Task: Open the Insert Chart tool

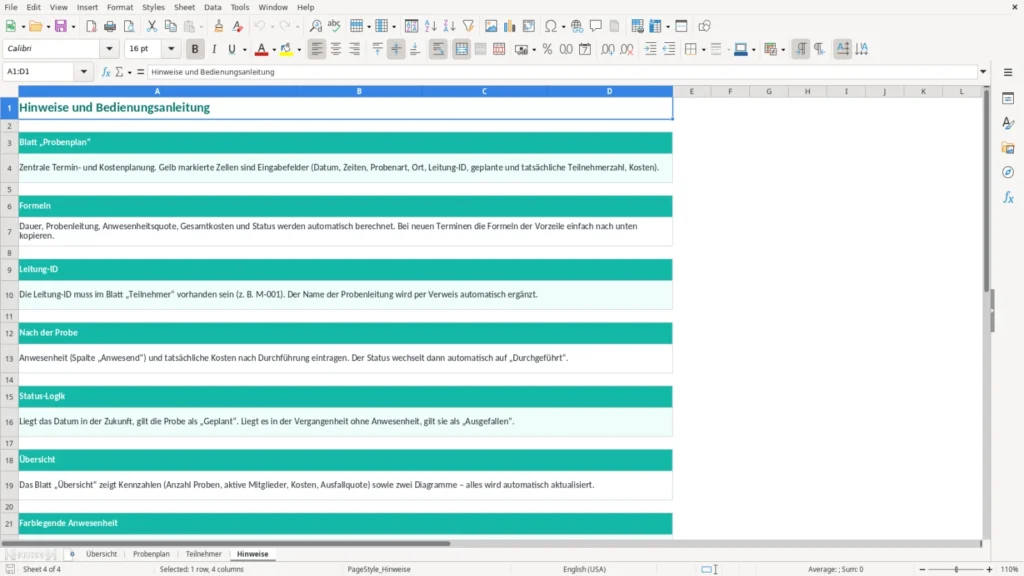Action: click(509, 26)
